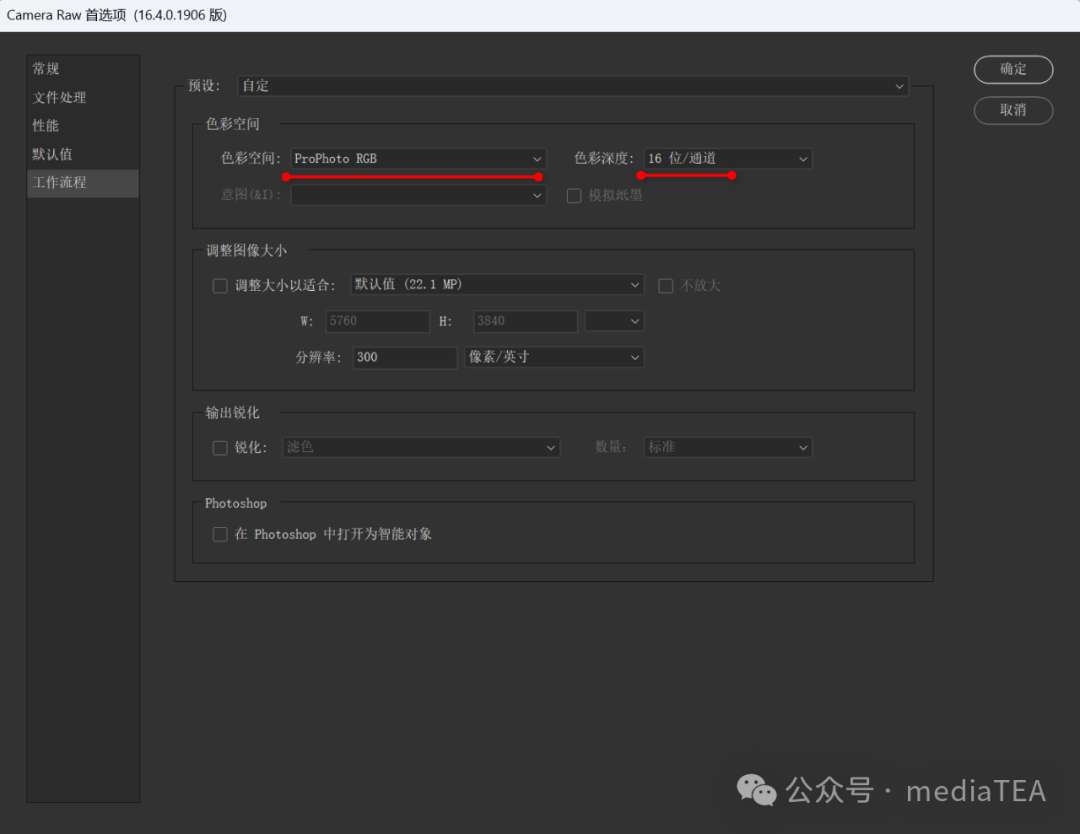Check 在 Photoshop 中打开为智能对象
Image resolution: width=1080 pixels, height=834 pixels.
(x=220, y=534)
